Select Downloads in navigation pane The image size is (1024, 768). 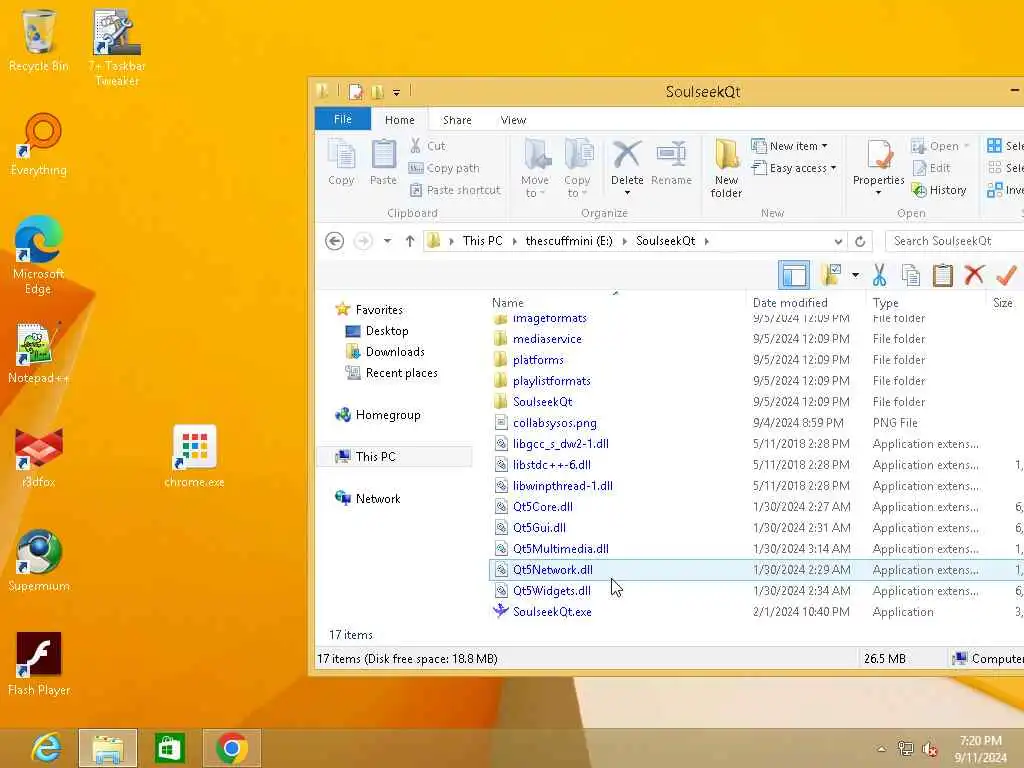pos(394,352)
